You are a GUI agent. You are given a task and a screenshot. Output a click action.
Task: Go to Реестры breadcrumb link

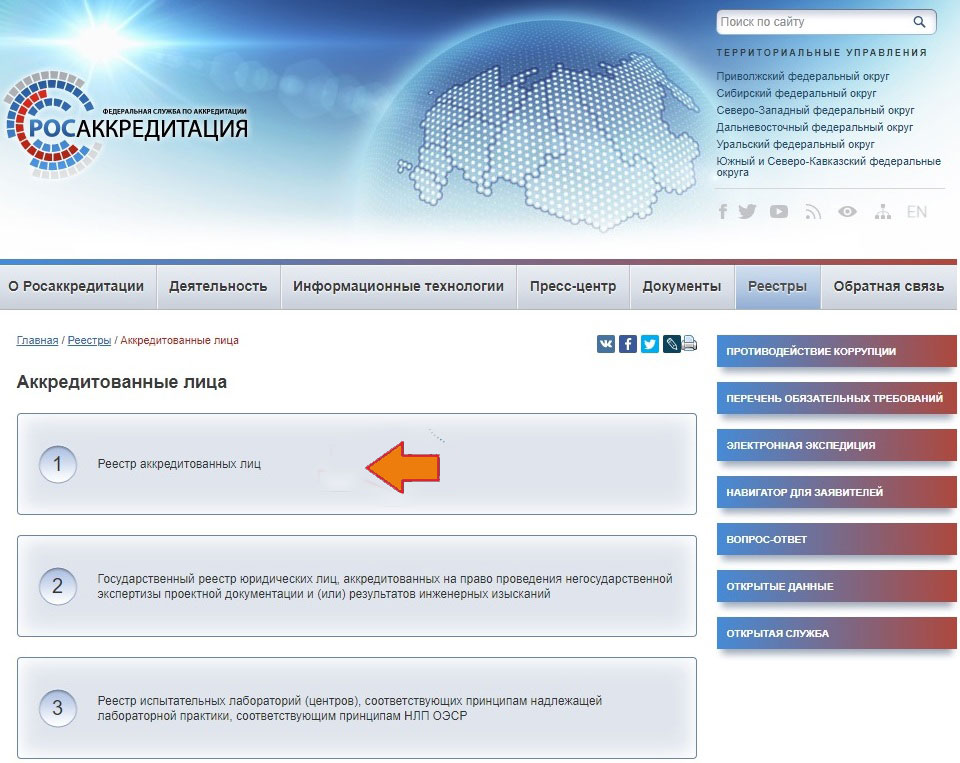point(89,340)
